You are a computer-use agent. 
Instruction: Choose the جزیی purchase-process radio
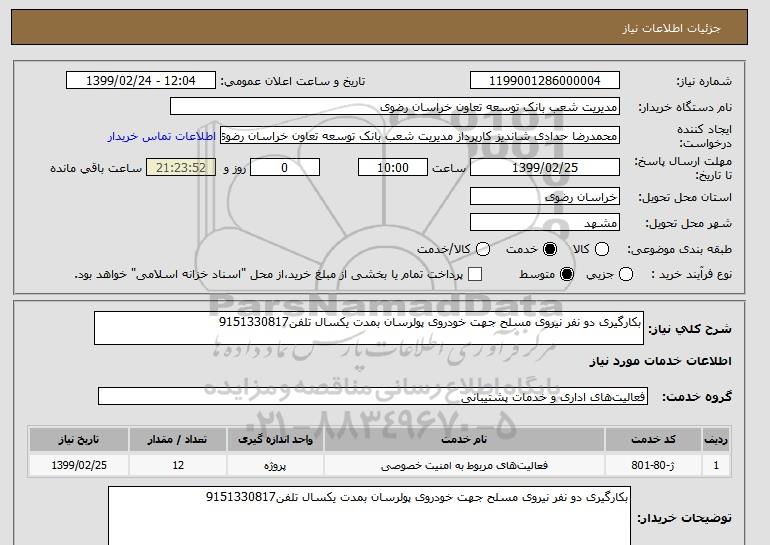pyautogui.click(x=626, y=274)
